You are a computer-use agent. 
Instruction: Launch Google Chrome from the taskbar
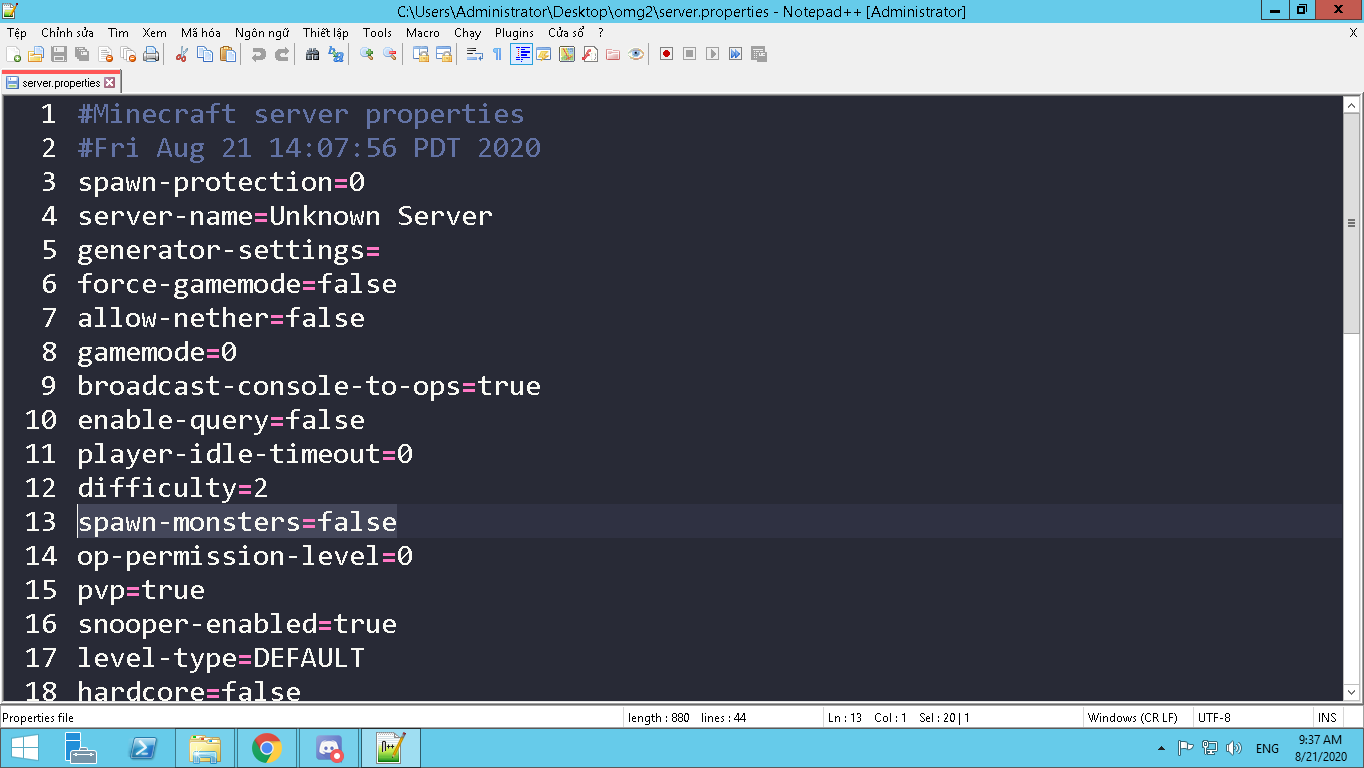tap(267, 748)
